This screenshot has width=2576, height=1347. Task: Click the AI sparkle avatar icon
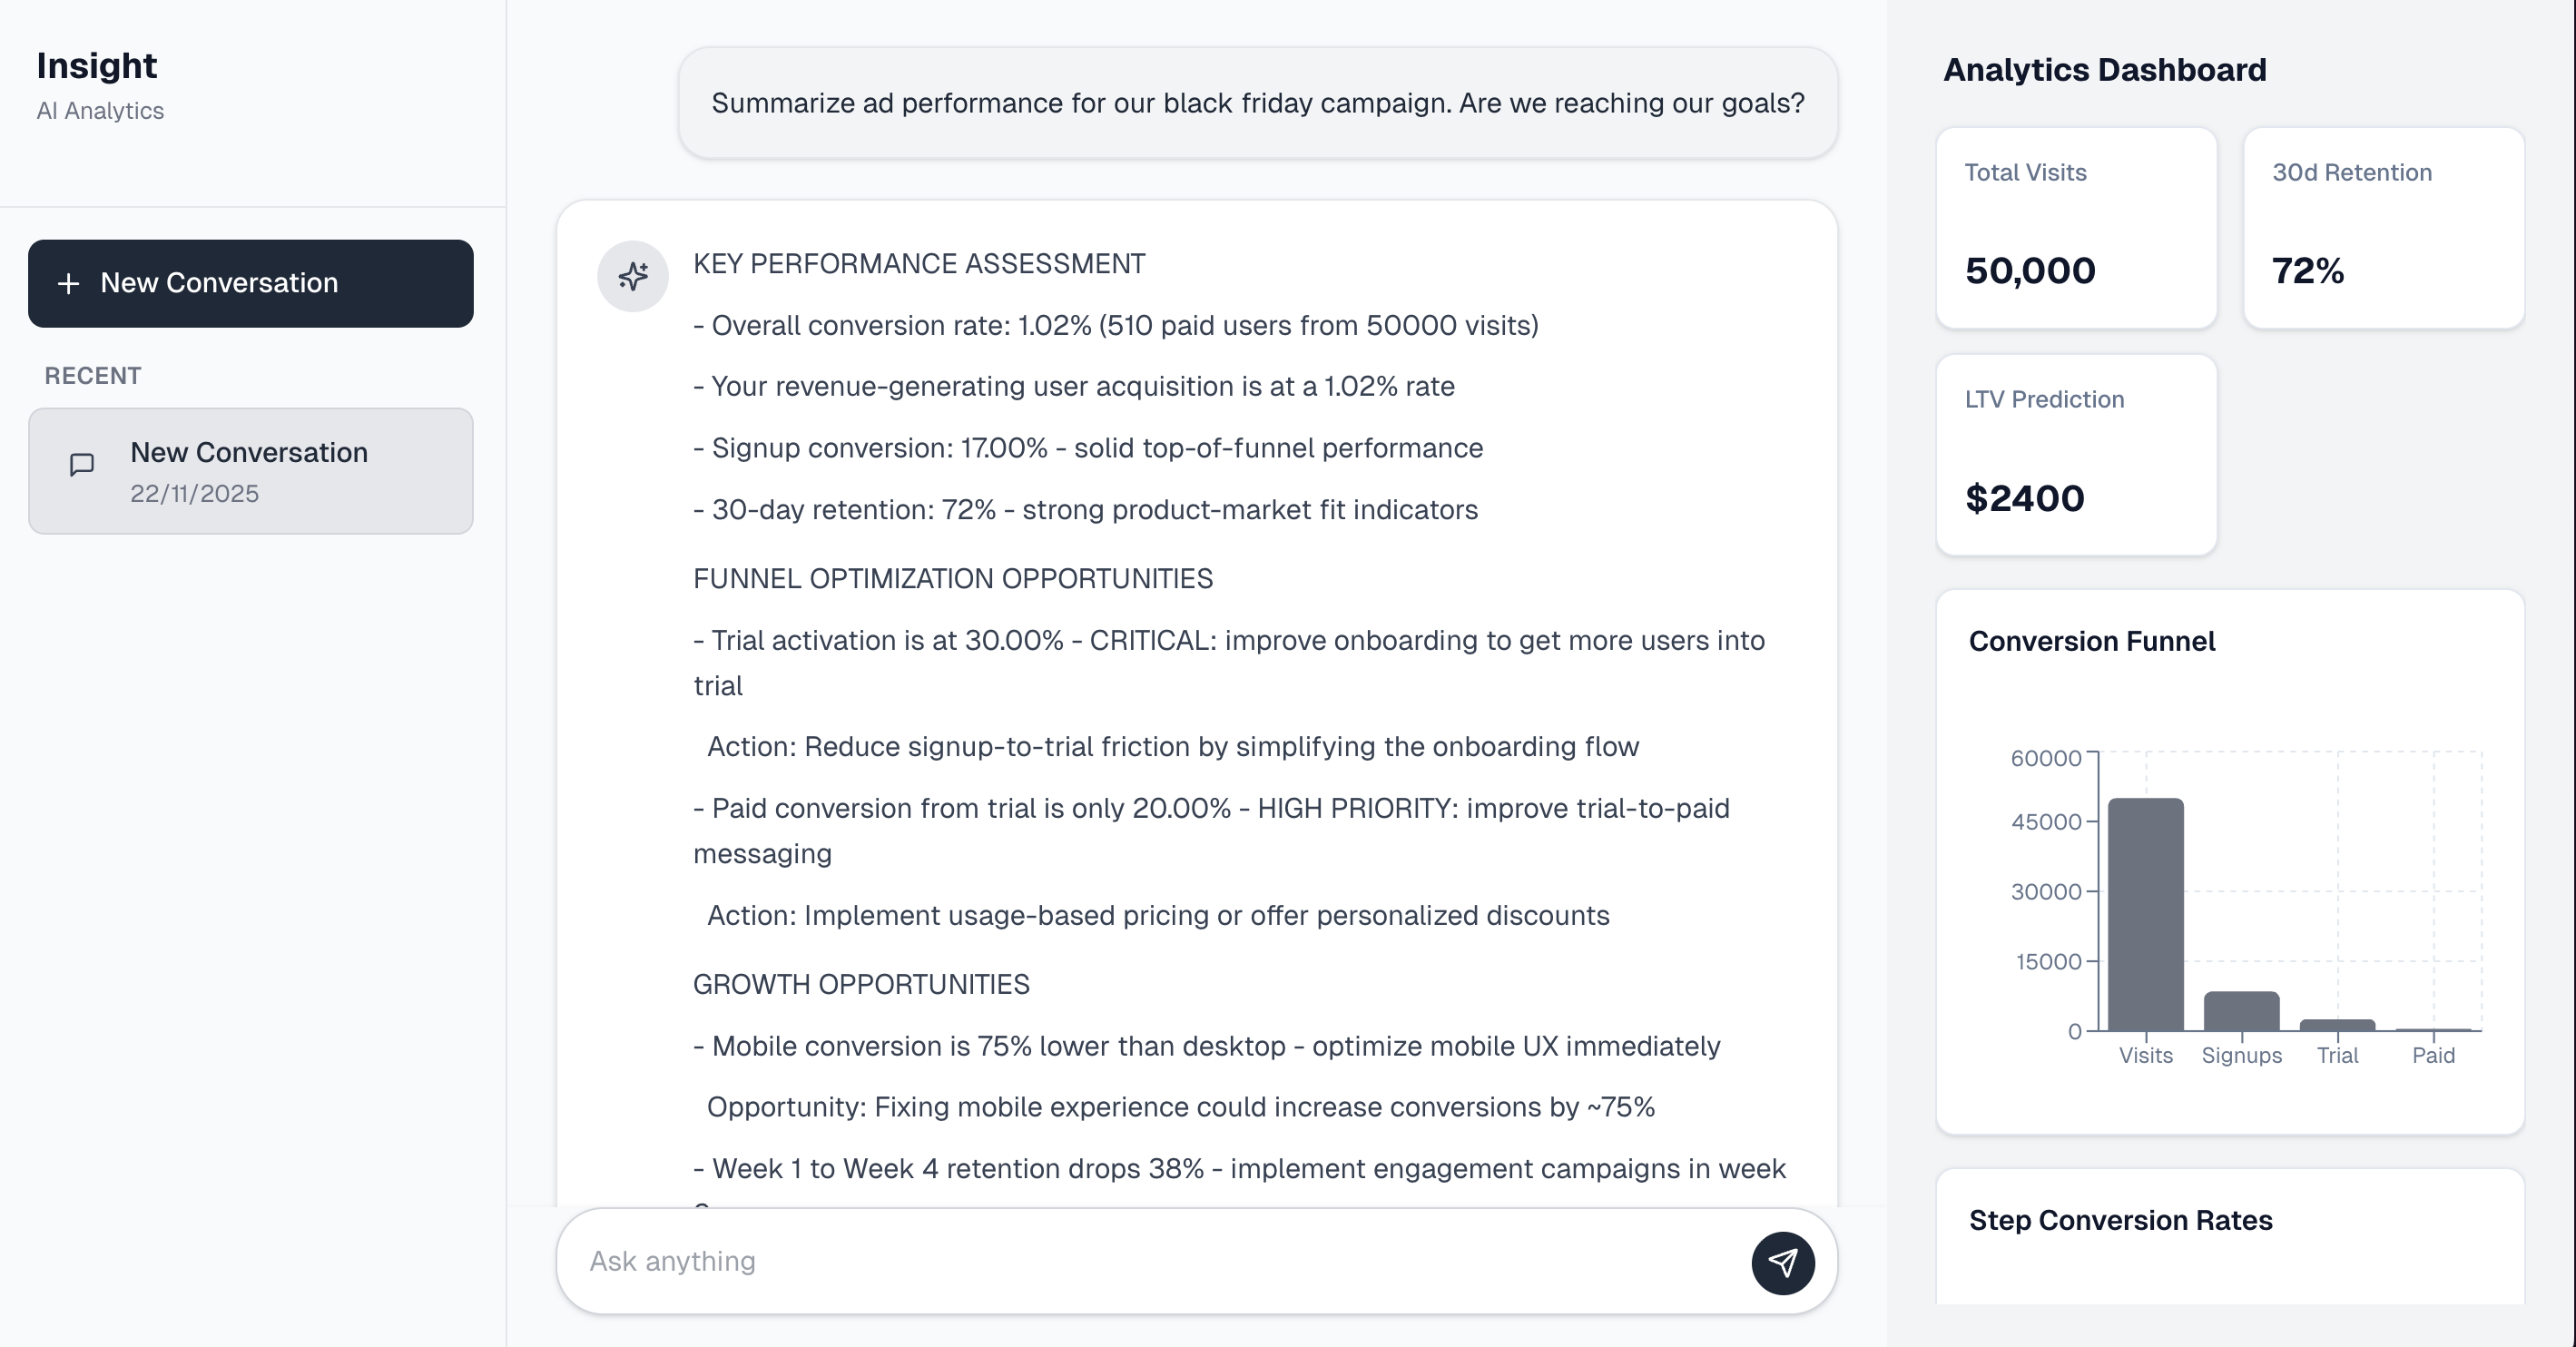632,276
